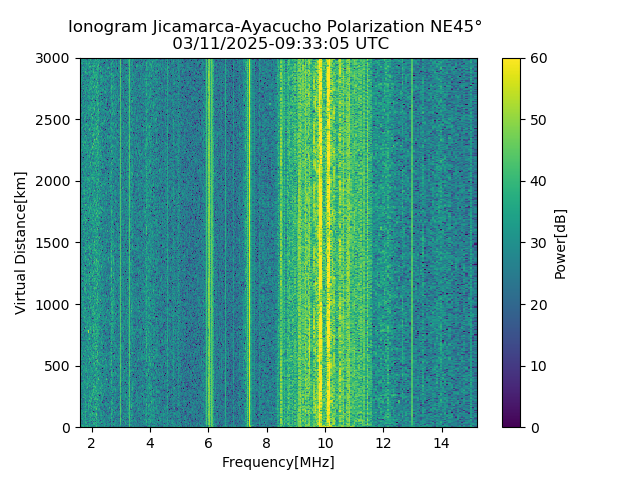Click the vertical line at 13 MHz
This screenshot has width=640, height=480.
point(412,243)
